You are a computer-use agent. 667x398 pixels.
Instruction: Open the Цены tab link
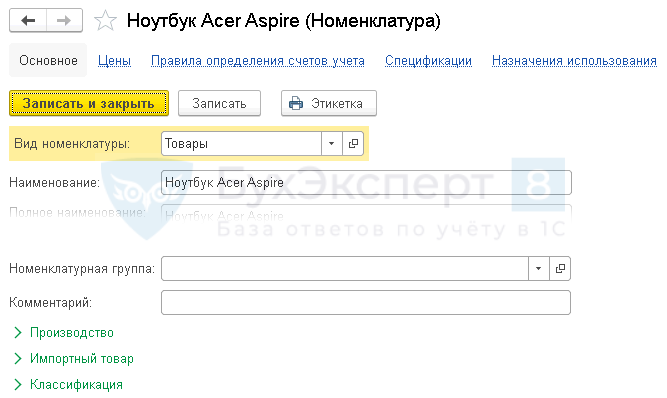[x=114, y=61]
